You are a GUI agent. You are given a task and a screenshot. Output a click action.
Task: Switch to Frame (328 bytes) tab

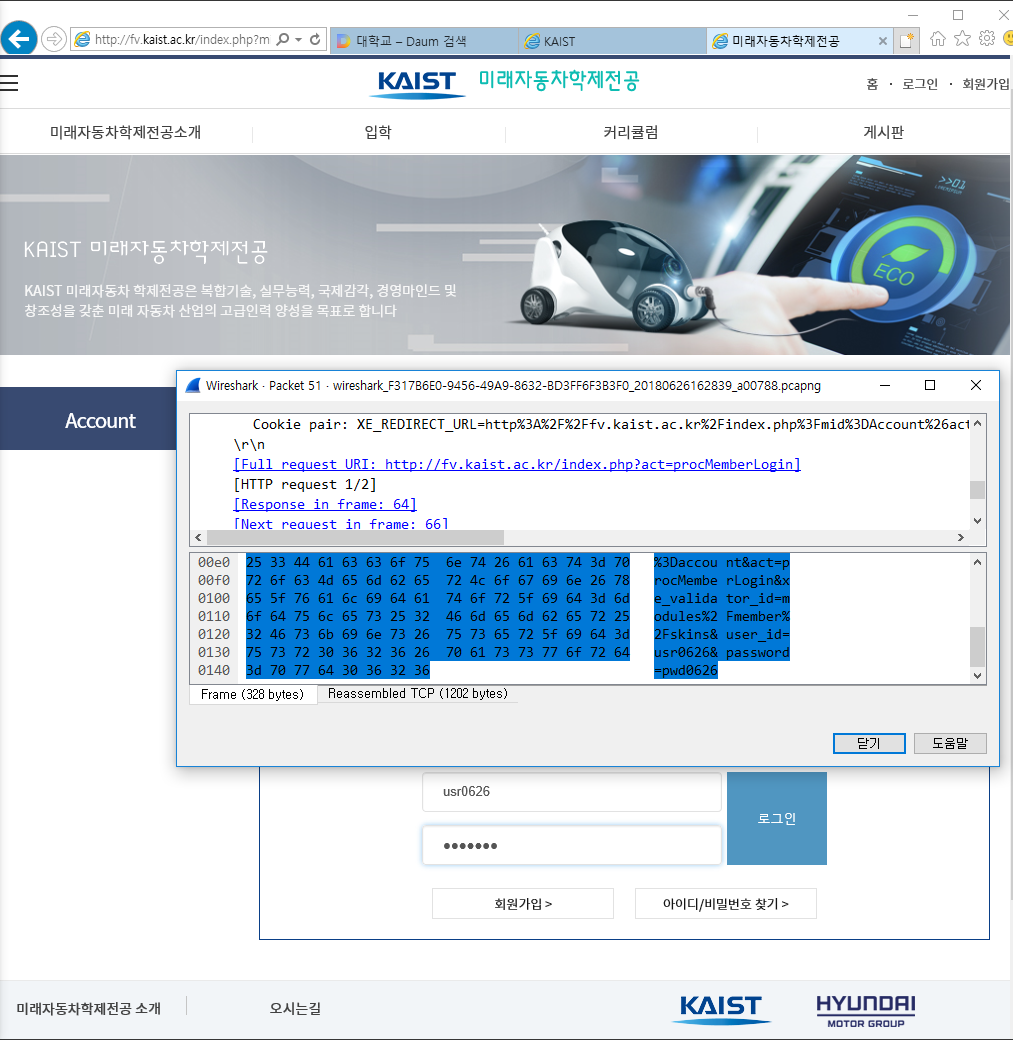click(253, 694)
